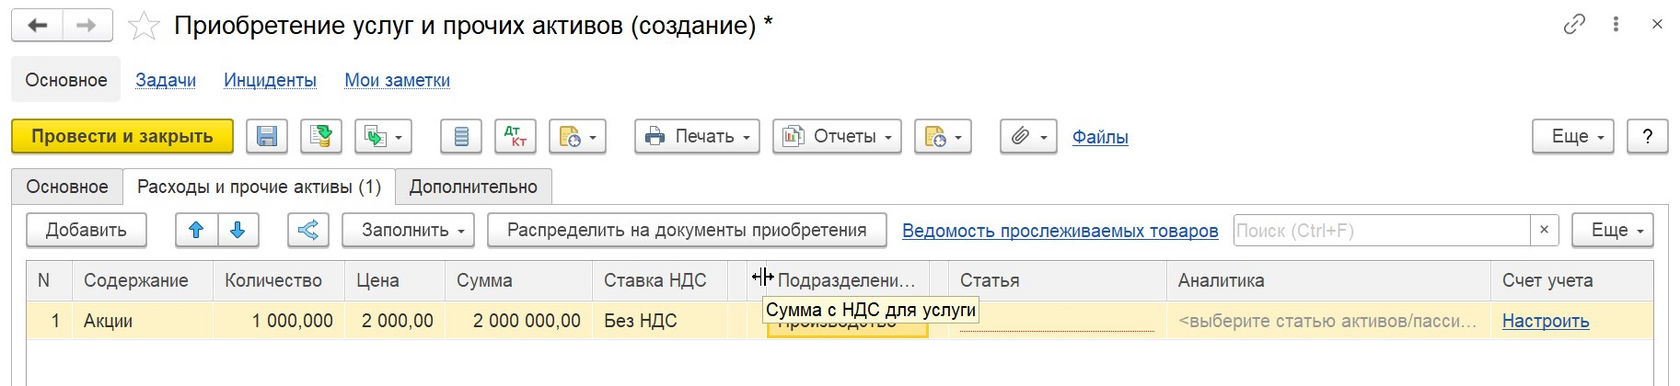This screenshot has width=1680, height=386.
Task: Select sum cell 2 000 000,00
Action: (518, 321)
